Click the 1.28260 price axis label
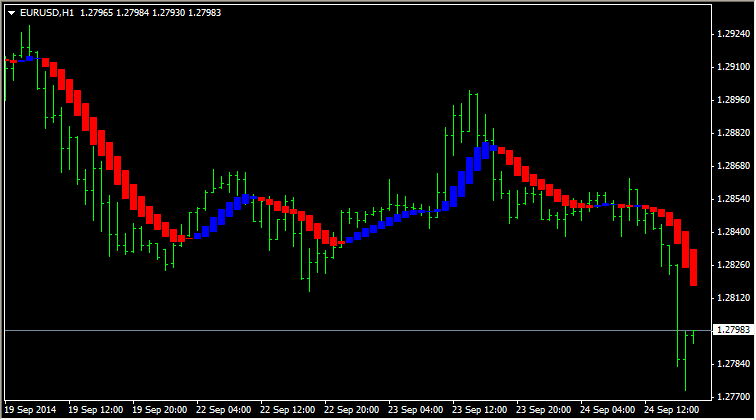This screenshot has height=420, width=756. (733, 265)
